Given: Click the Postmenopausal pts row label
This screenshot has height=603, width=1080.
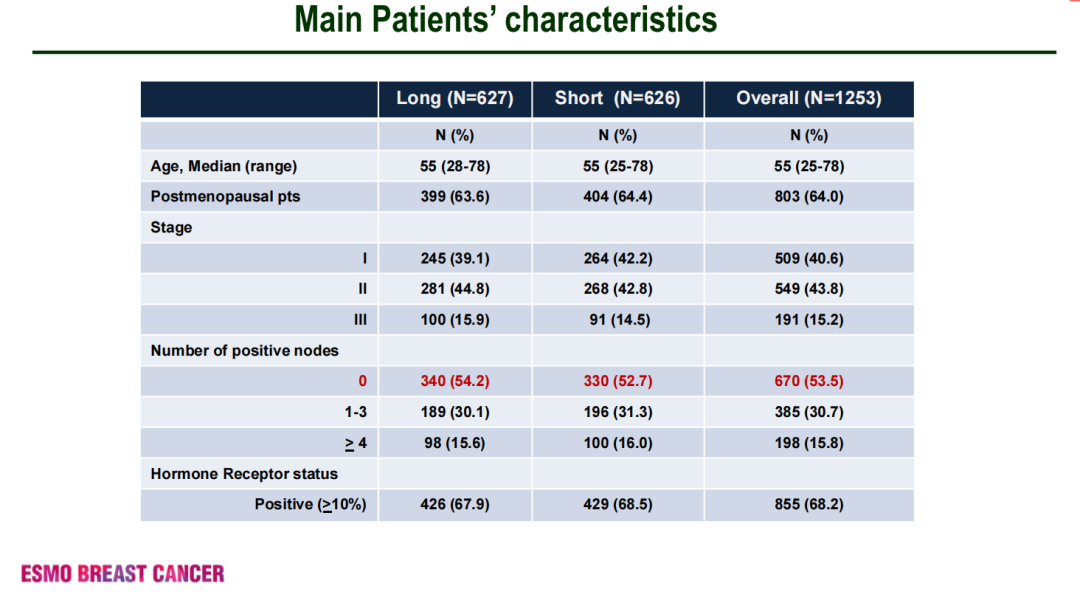Looking at the screenshot, I should [226, 197].
